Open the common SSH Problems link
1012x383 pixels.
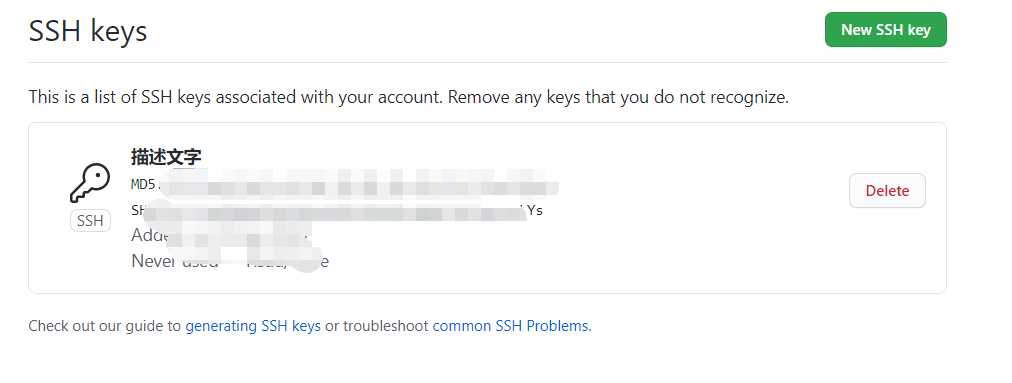coord(512,326)
